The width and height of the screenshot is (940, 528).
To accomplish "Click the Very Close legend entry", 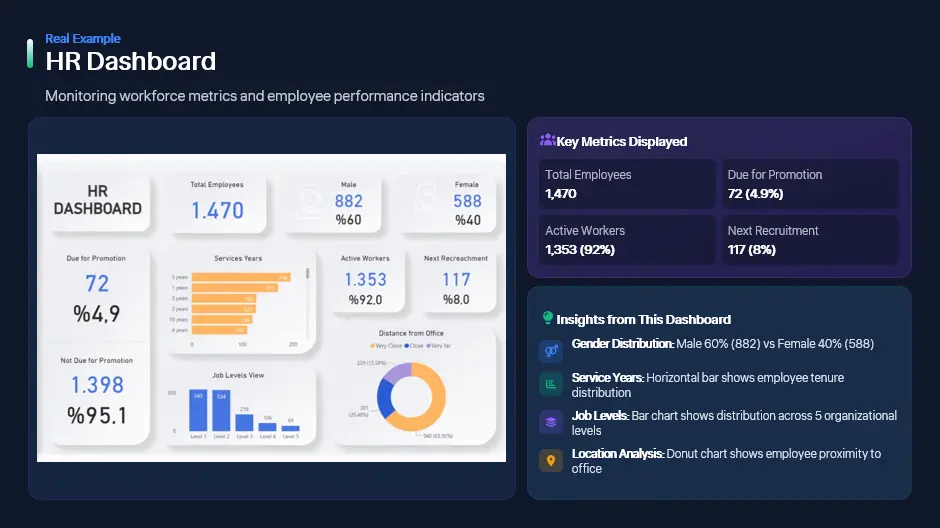I will pos(386,346).
